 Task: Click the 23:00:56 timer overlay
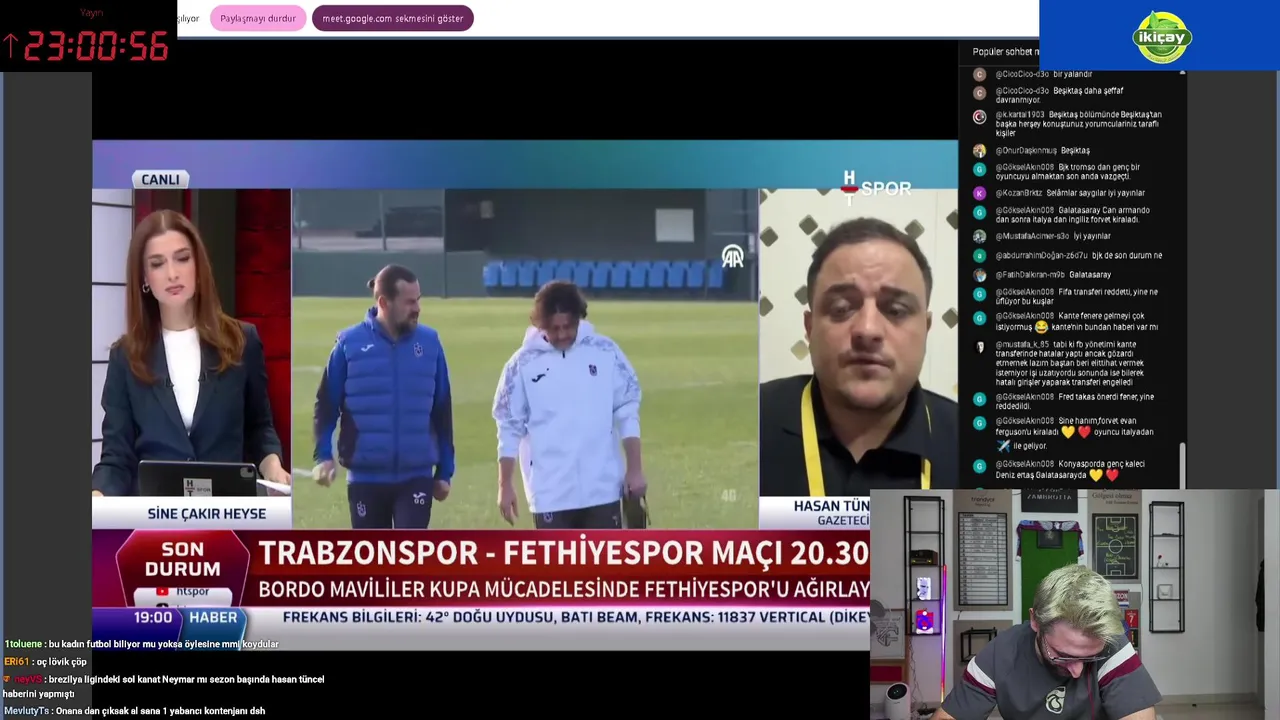pyautogui.click(x=86, y=45)
